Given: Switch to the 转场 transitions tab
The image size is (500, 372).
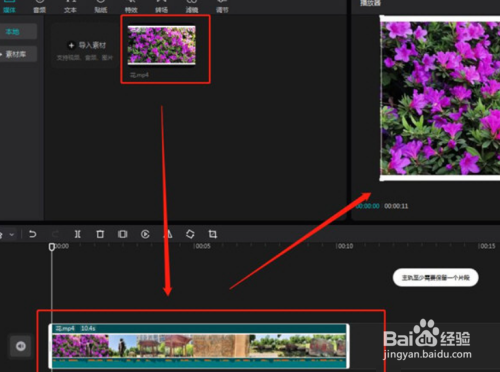Looking at the screenshot, I should click(161, 7).
